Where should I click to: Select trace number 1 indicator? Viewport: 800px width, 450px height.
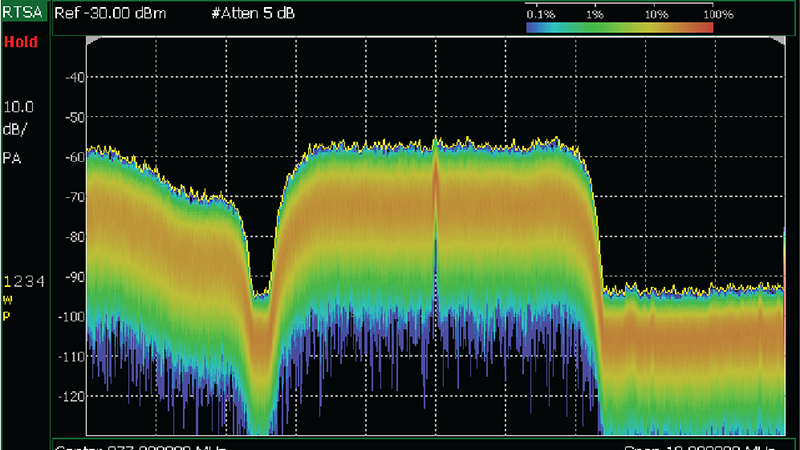pyautogui.click(x=8, y=282)
